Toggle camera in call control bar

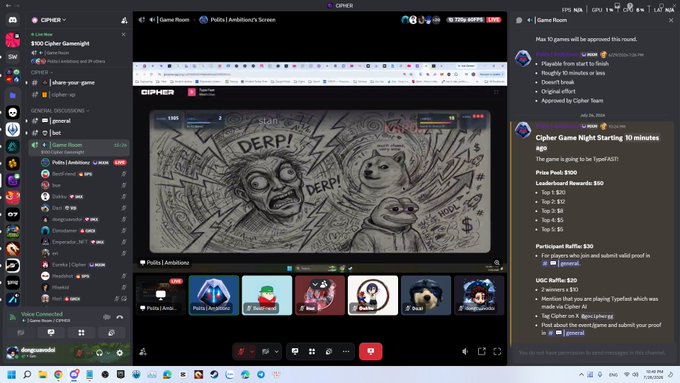(x=266, y=351)
